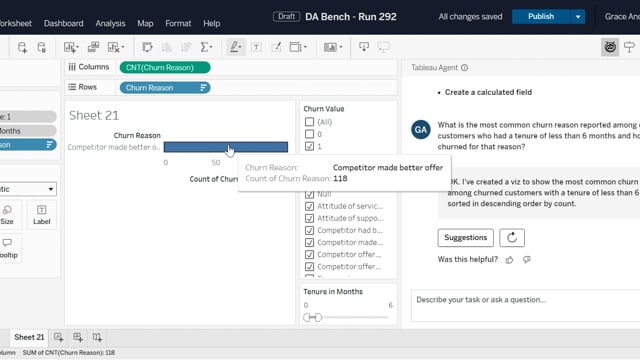640x360 pixels.
Task: Click the new worksheet tab icon
Action: 58,337
